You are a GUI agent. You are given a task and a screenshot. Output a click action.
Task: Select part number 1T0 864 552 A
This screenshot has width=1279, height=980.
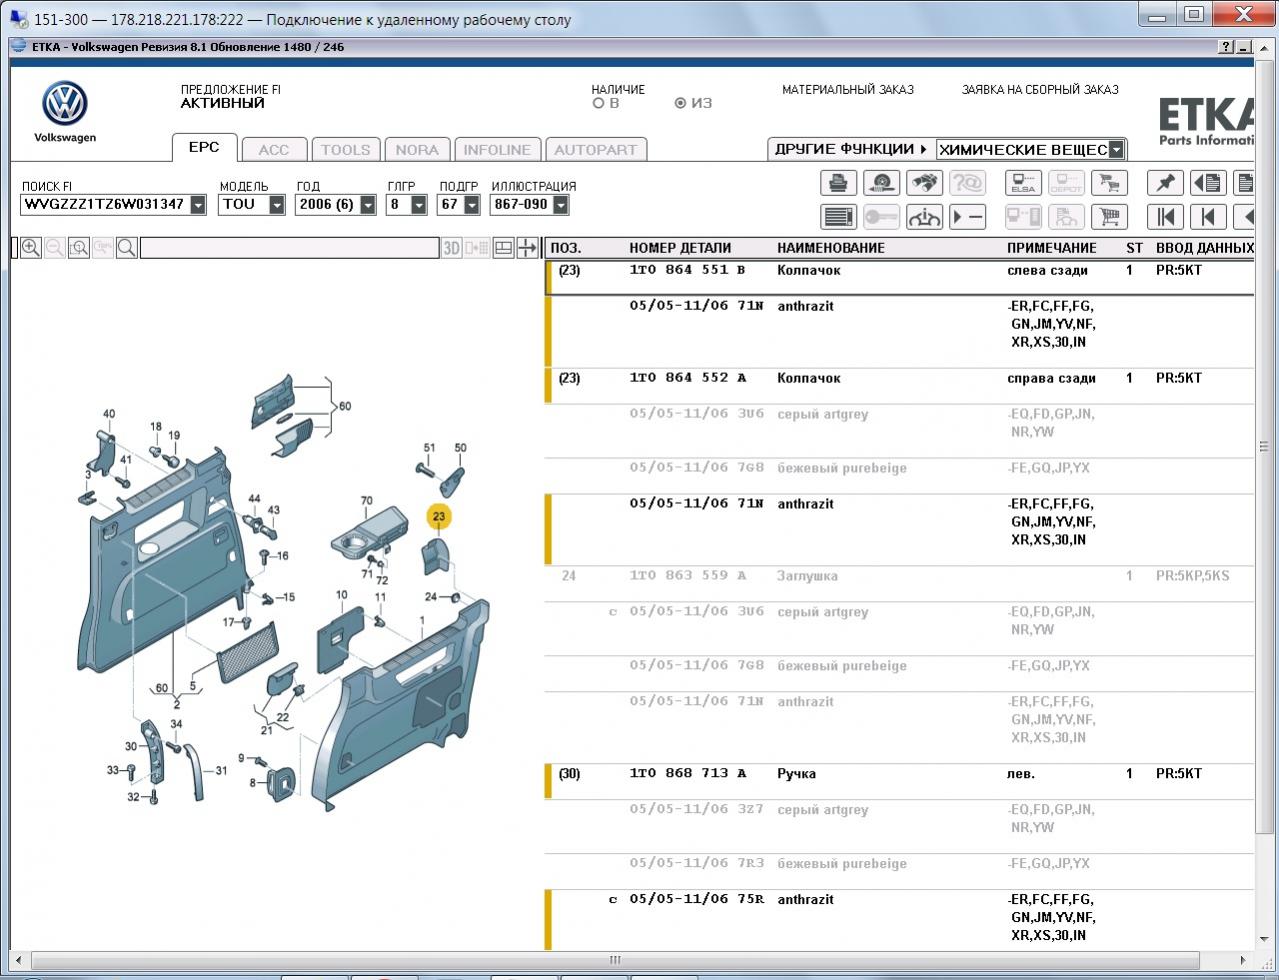687,379
